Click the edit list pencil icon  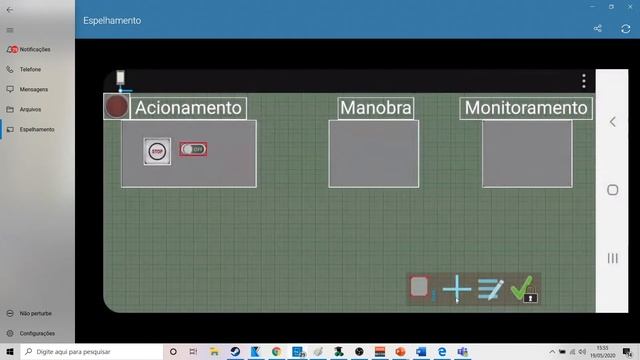491,289
